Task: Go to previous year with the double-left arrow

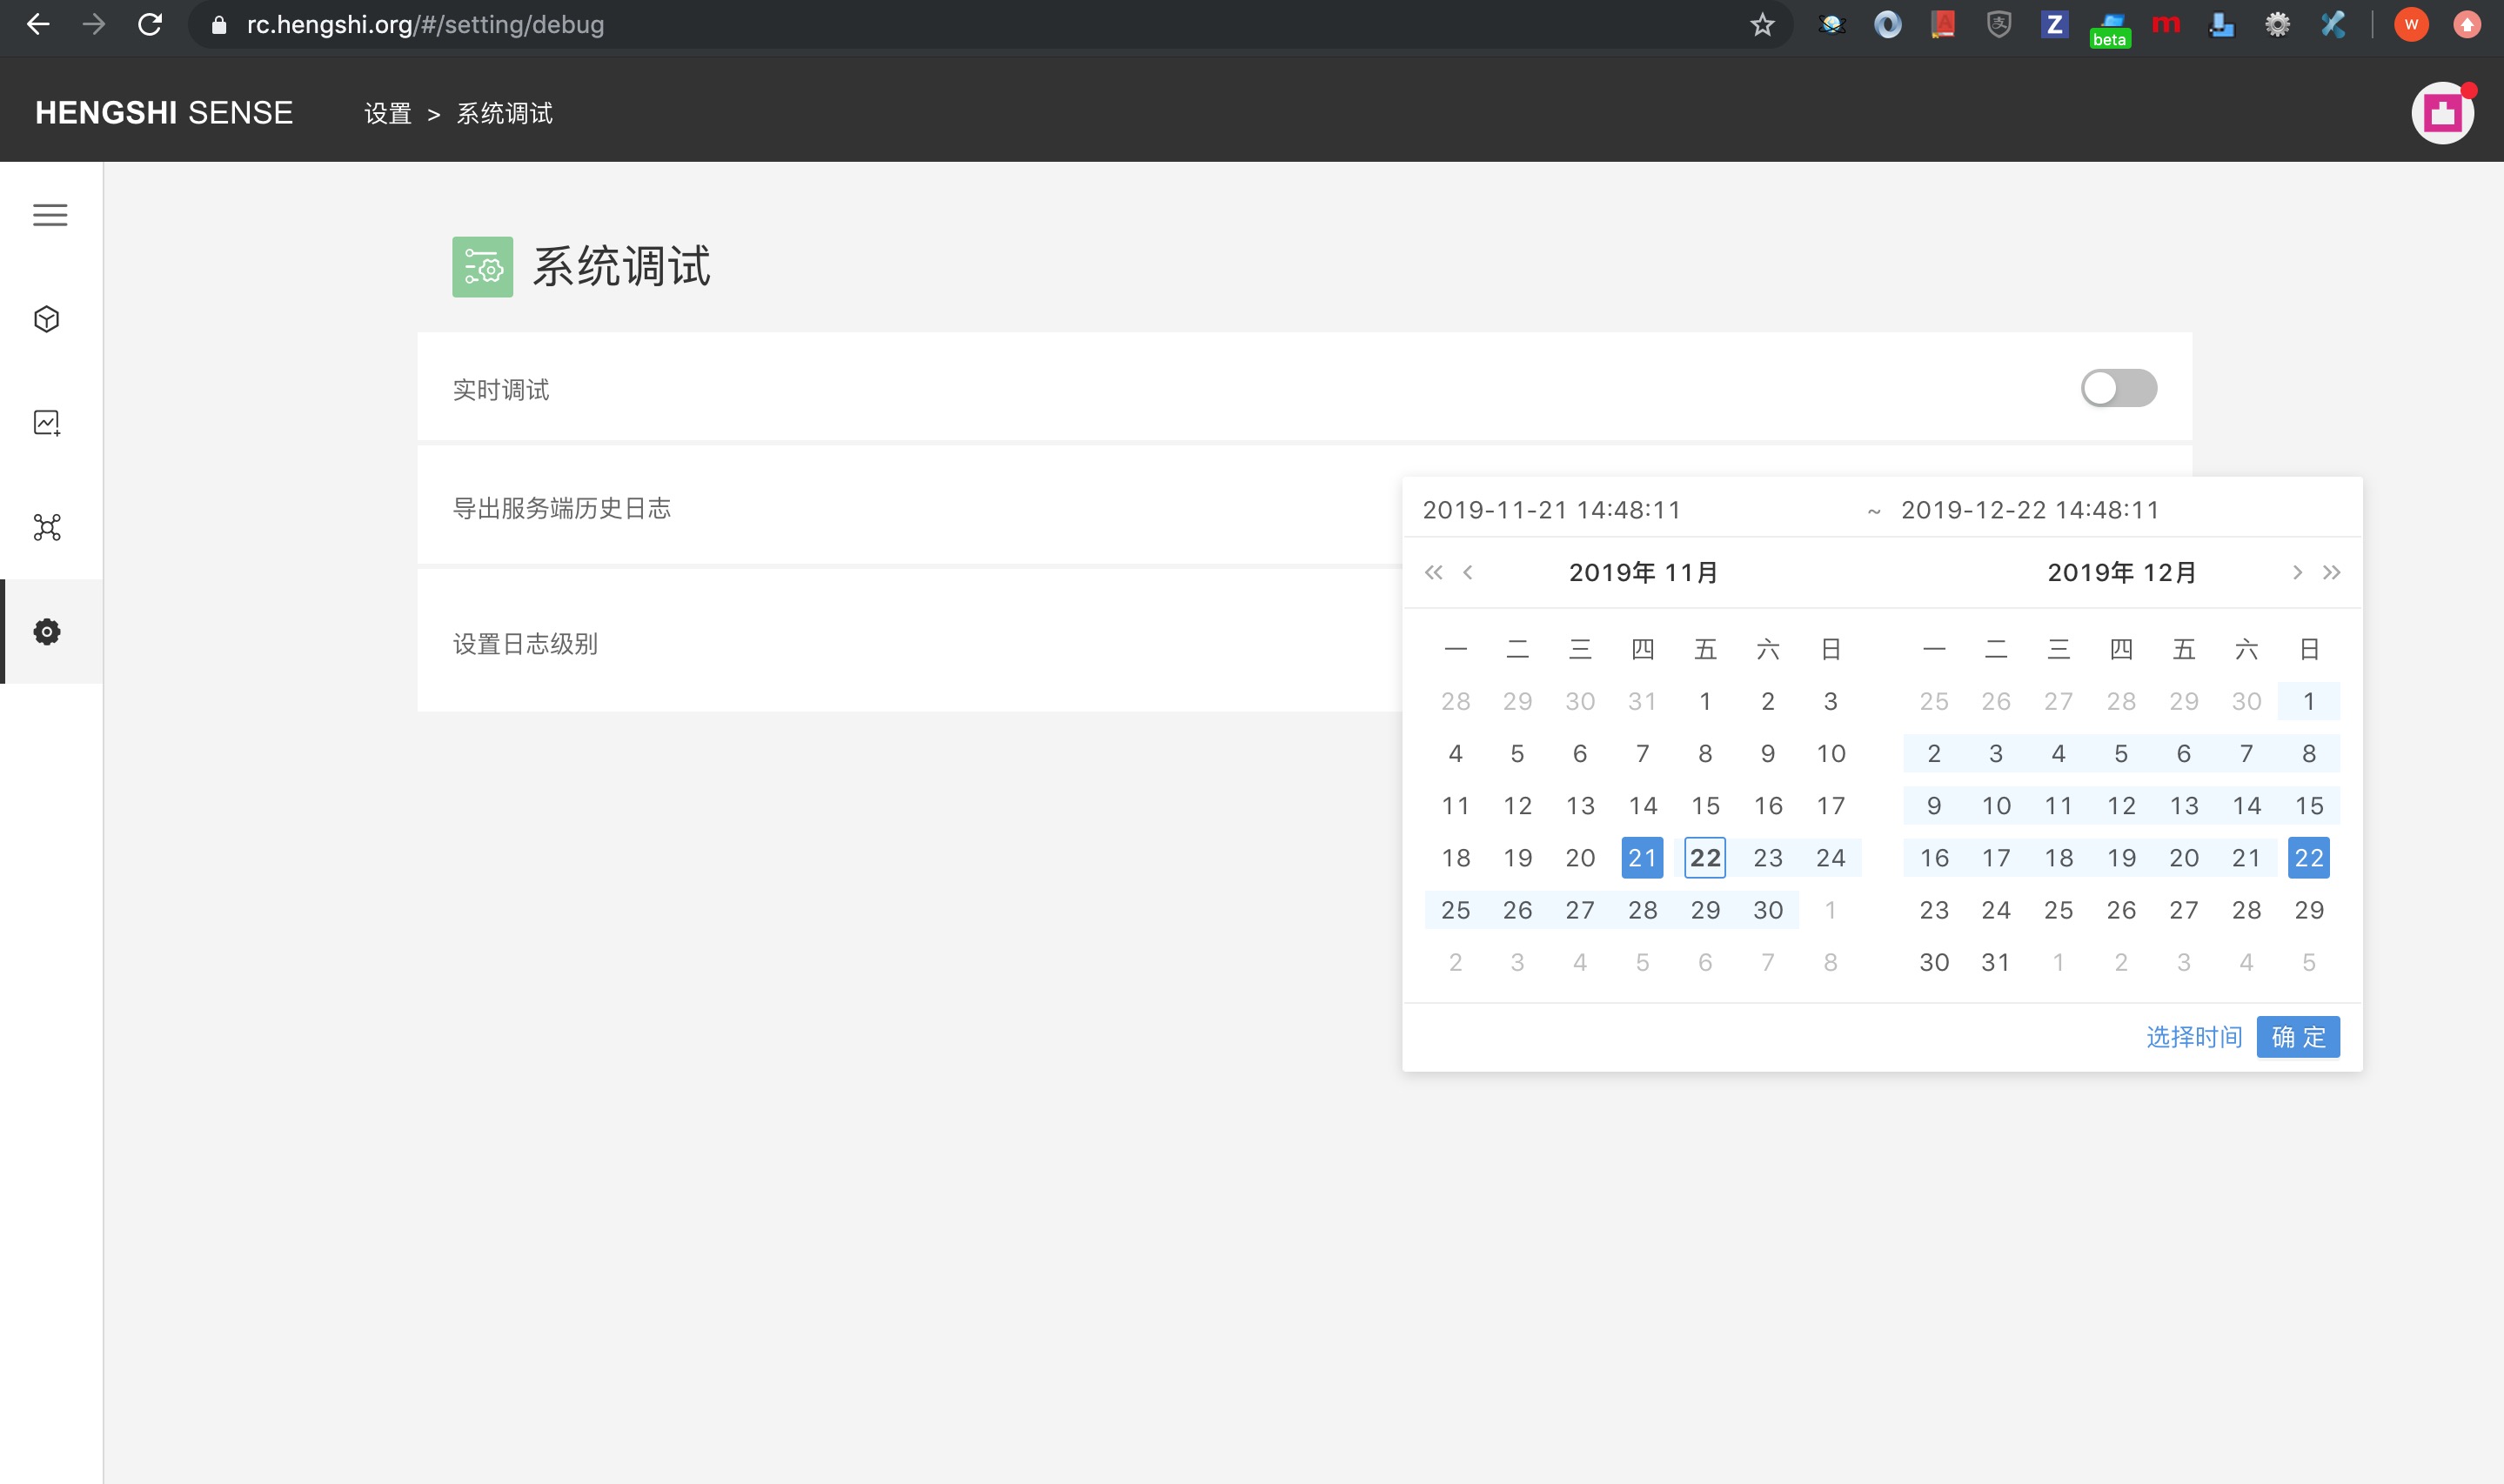Action: click(1433, 572)
